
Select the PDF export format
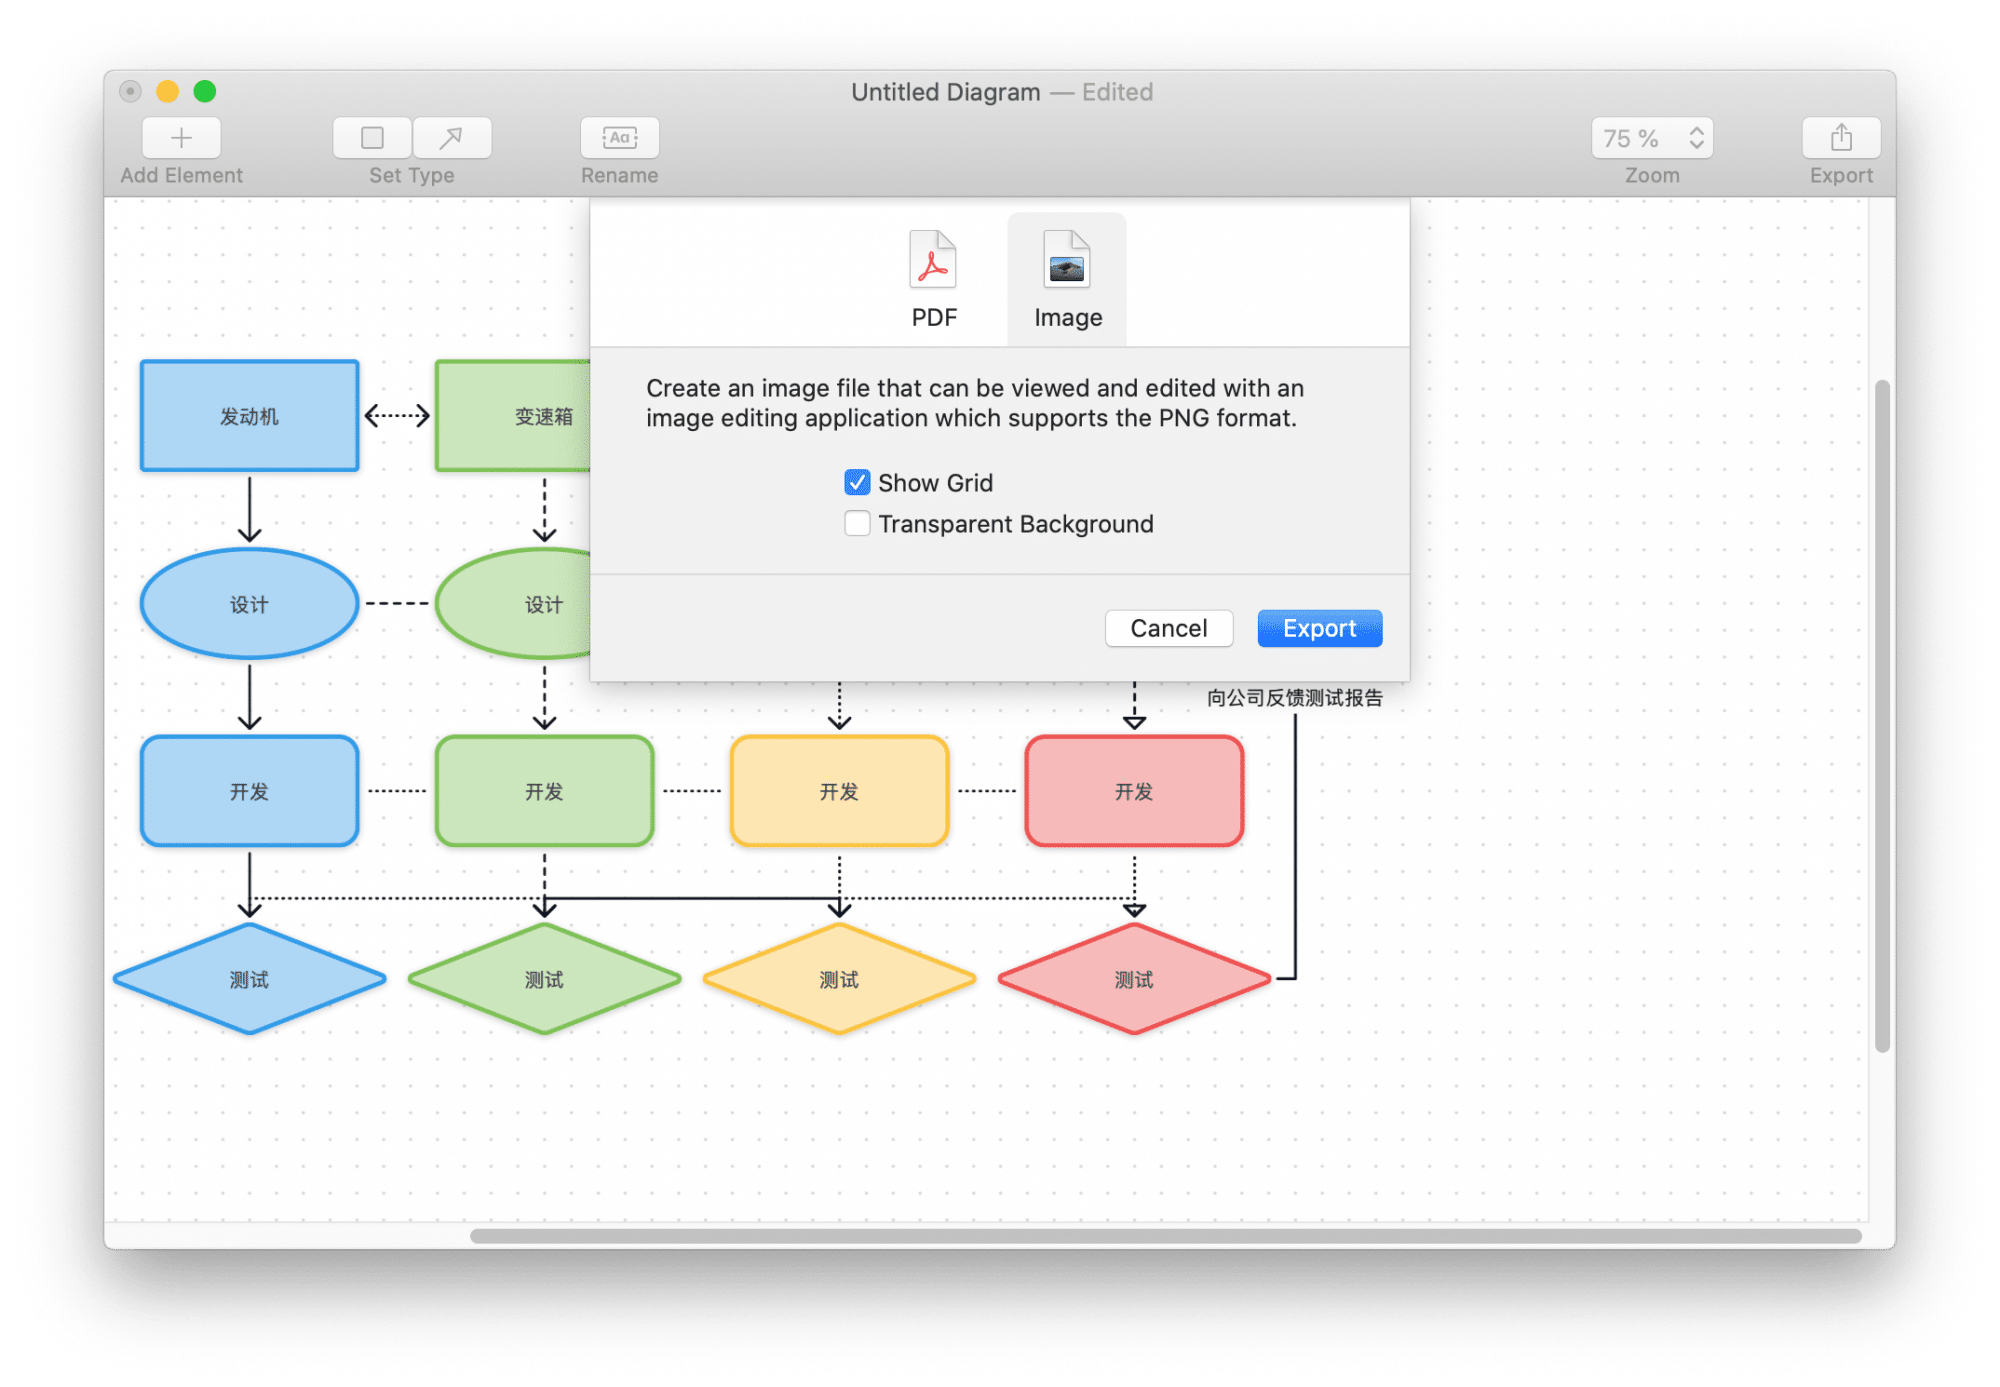pyautogui.click(x=933, y=280)
